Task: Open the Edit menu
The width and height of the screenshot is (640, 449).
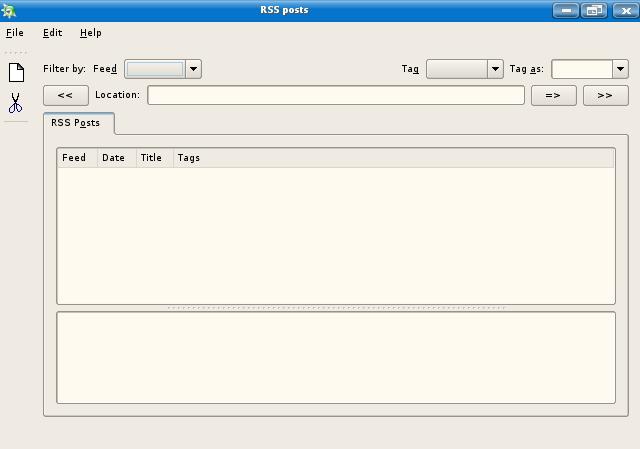Action: tap(53, 33)
